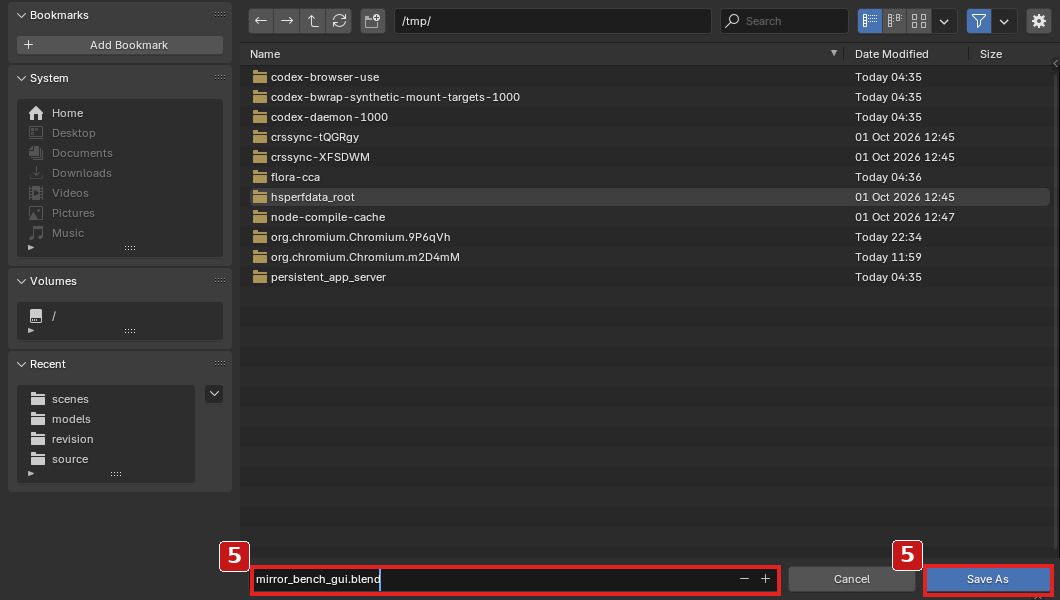The width and height of the screenshot is (1060, 600).
Task: Expand Recent list disclosure triangle
Action: point(30,474)
